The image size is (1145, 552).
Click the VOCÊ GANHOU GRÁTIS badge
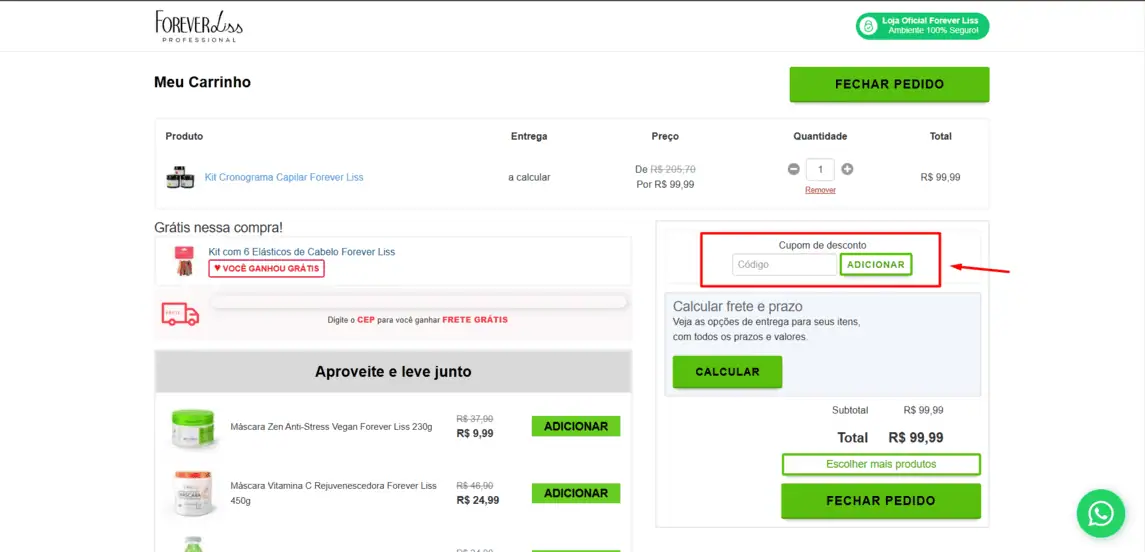click(x=267, y=268)
